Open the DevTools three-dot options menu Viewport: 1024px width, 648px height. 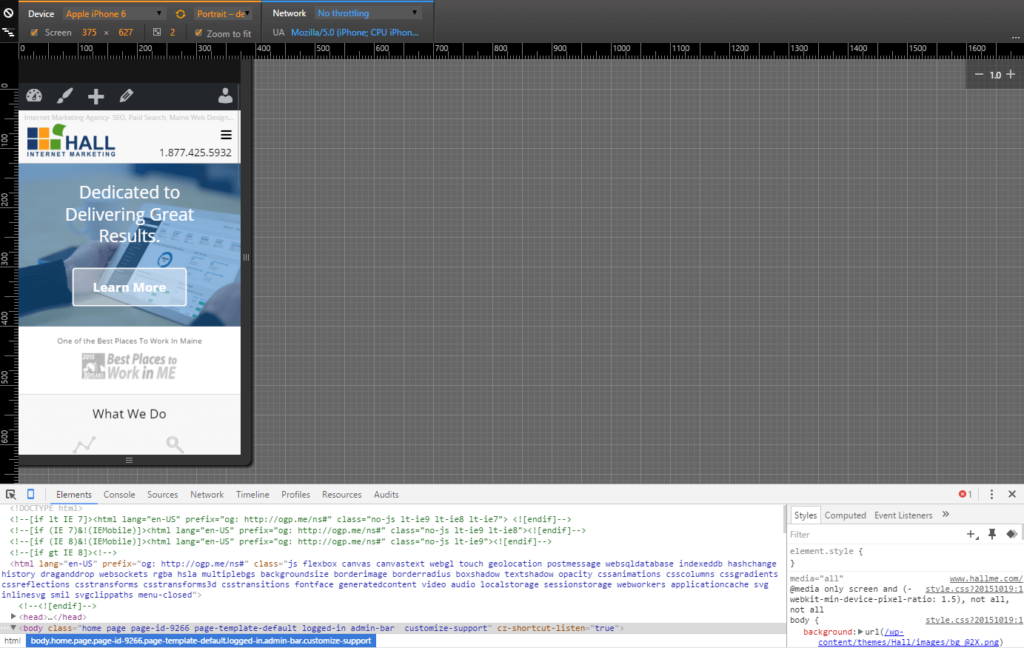click(991, 494)
